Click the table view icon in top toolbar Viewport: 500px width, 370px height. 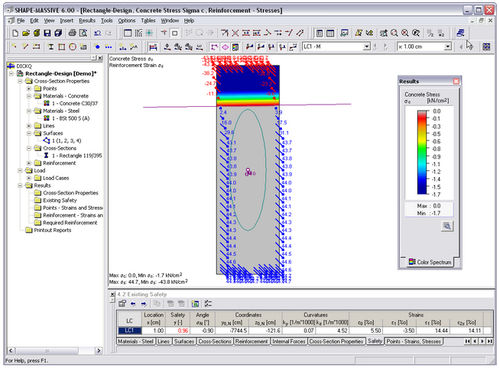pos(330,33)
